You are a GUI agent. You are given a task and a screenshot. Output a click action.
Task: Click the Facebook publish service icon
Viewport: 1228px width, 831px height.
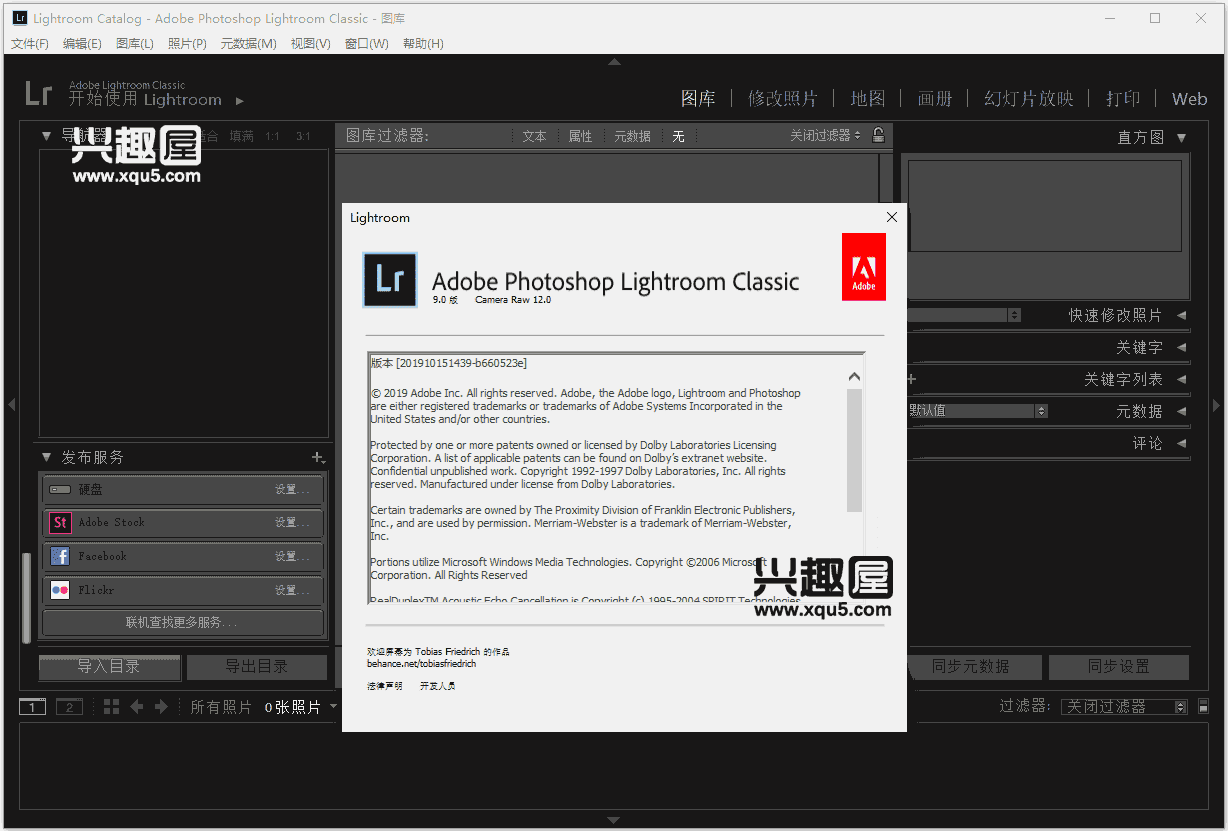[x=60, y=556]
